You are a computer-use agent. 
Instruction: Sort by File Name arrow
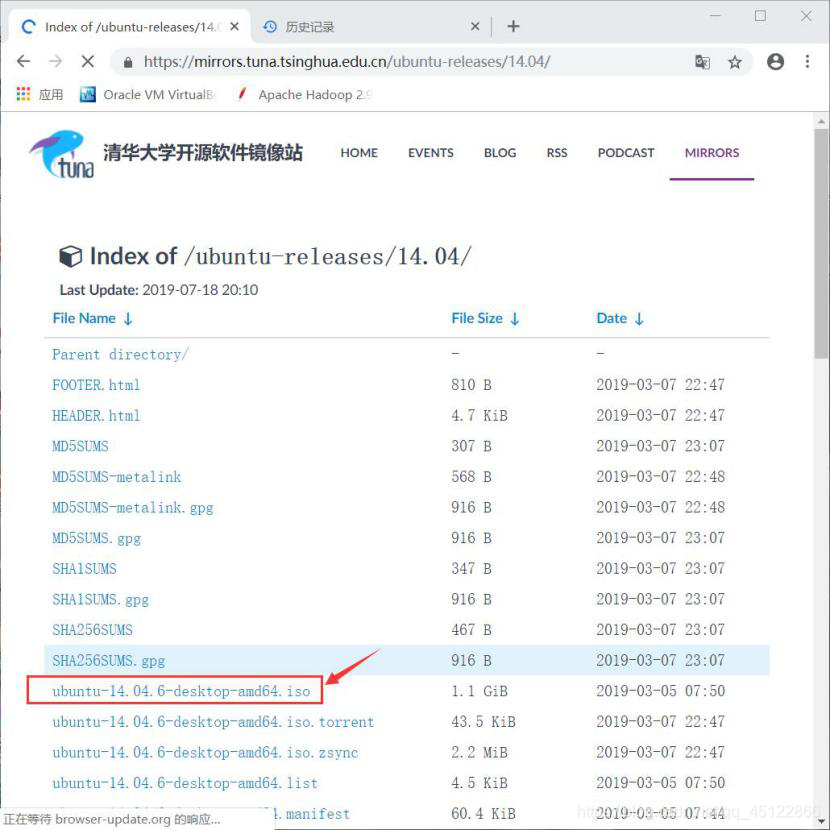point(128,319)
